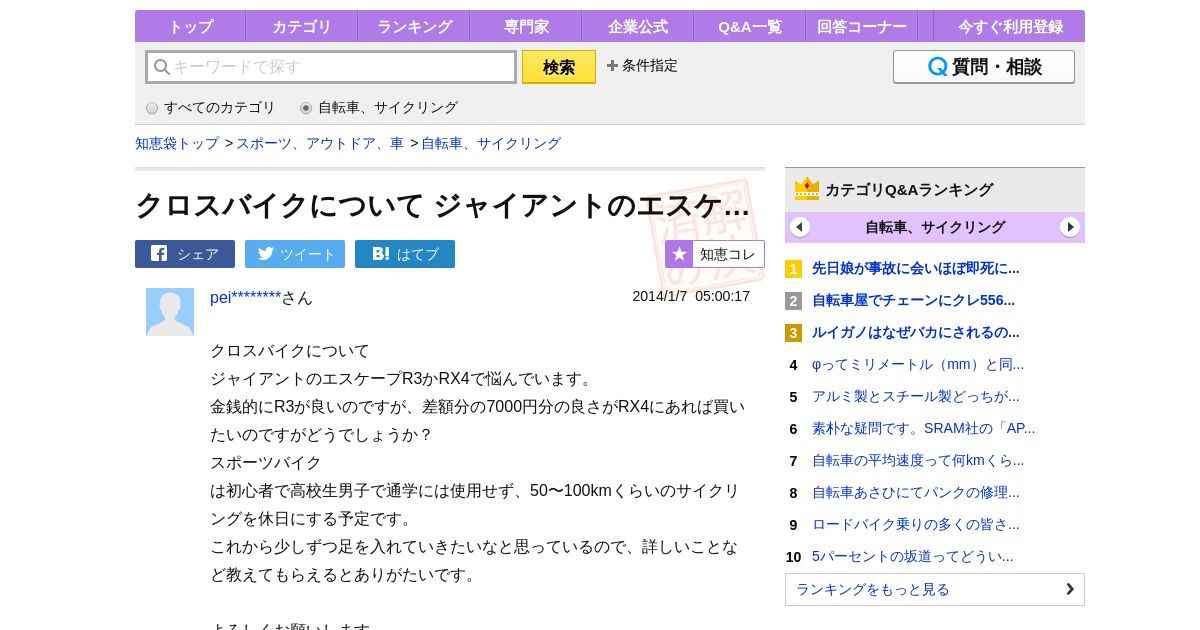Open ranking 9 ロードバイク乗りの多く question

[916, 524]
